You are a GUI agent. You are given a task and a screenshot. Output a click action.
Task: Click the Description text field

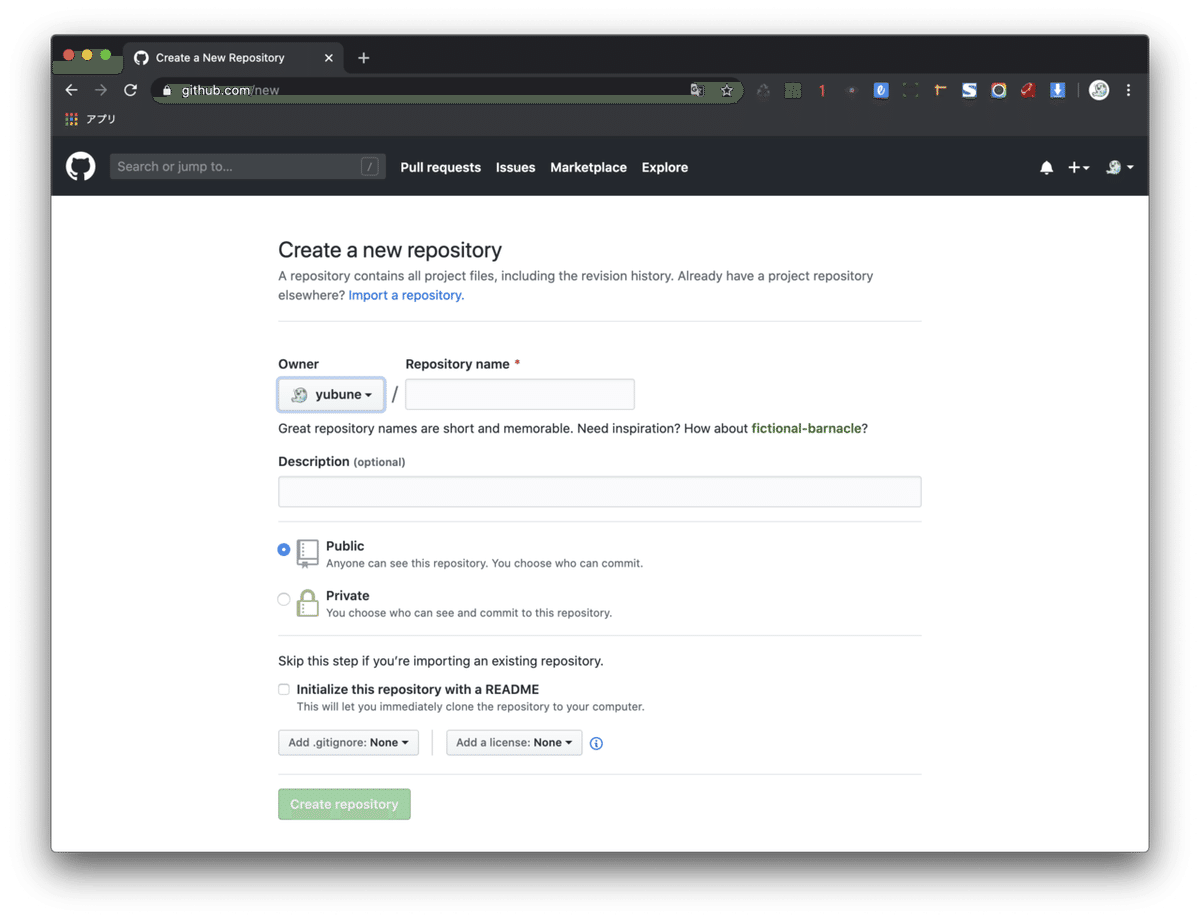pyautogui.click(x=600, y=492)
